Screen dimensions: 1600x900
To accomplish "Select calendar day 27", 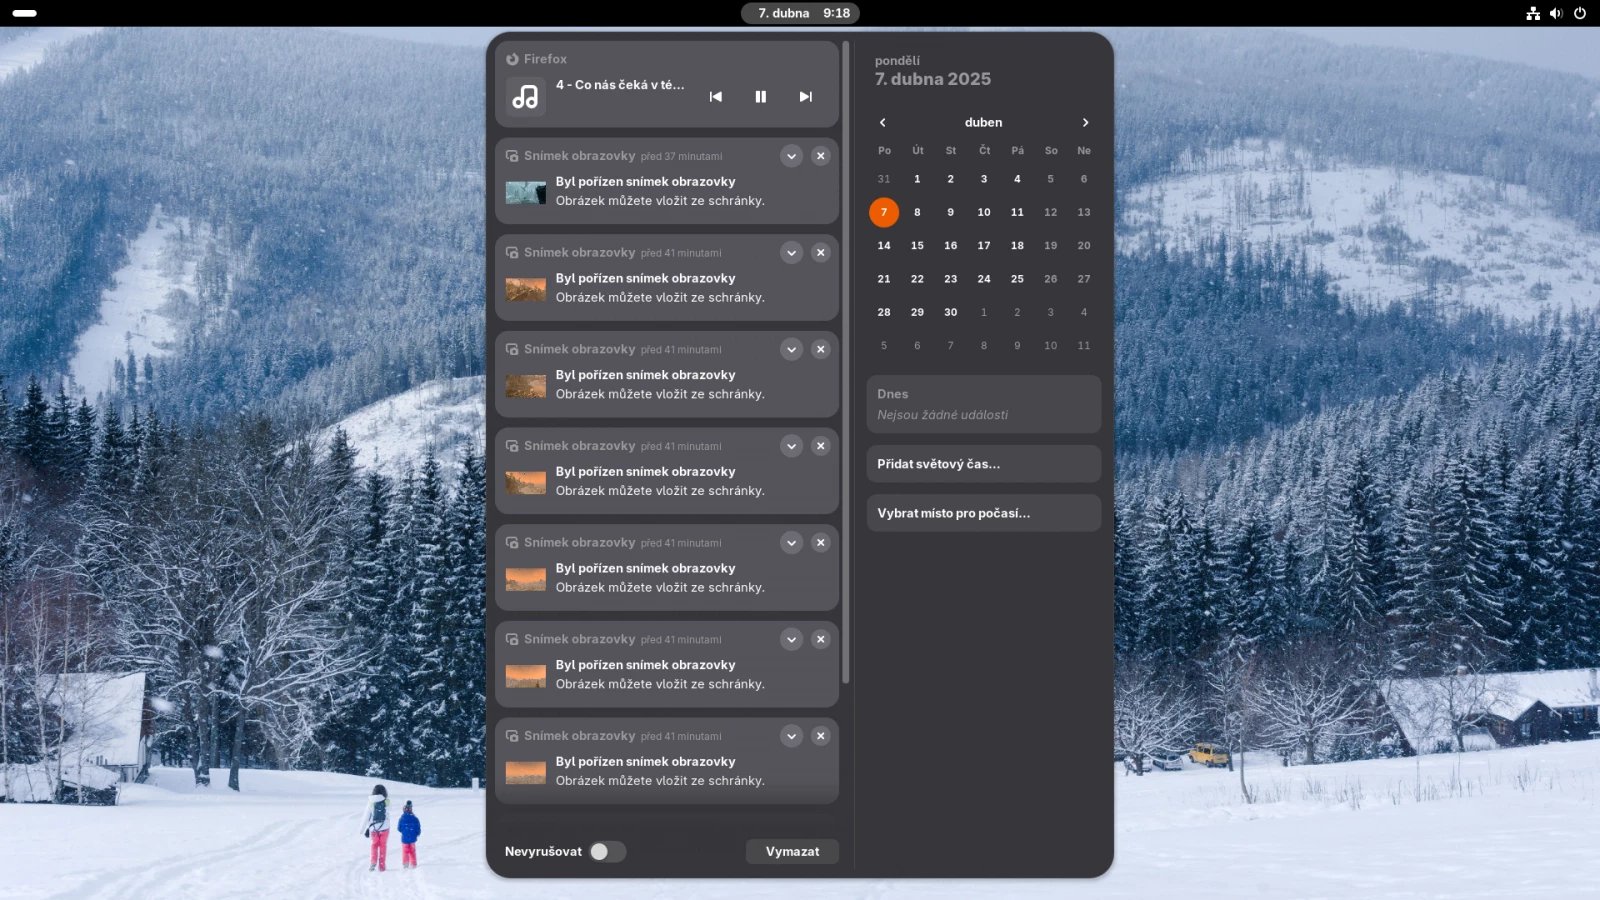I will [1084, 279].
